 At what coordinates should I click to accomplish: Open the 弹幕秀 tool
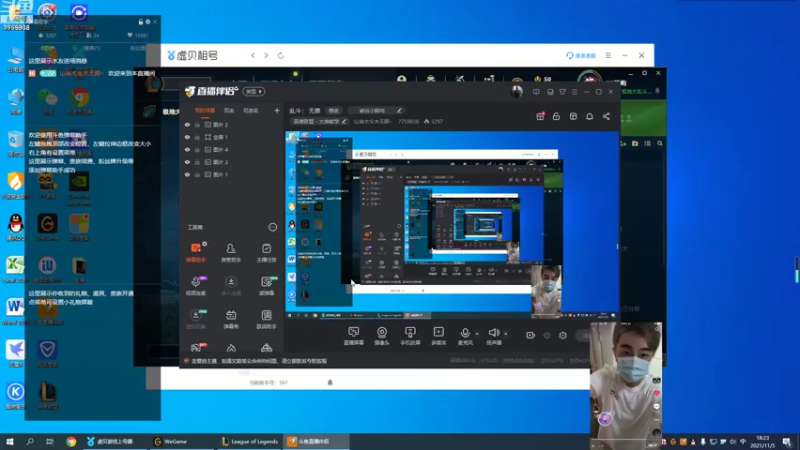point(231,319)
